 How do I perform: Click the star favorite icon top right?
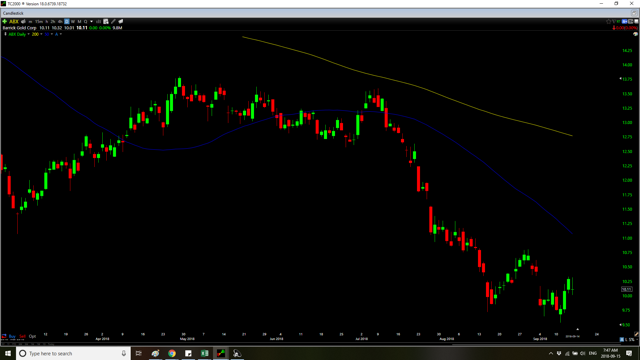pyautogui.click(x=608, y=21)
